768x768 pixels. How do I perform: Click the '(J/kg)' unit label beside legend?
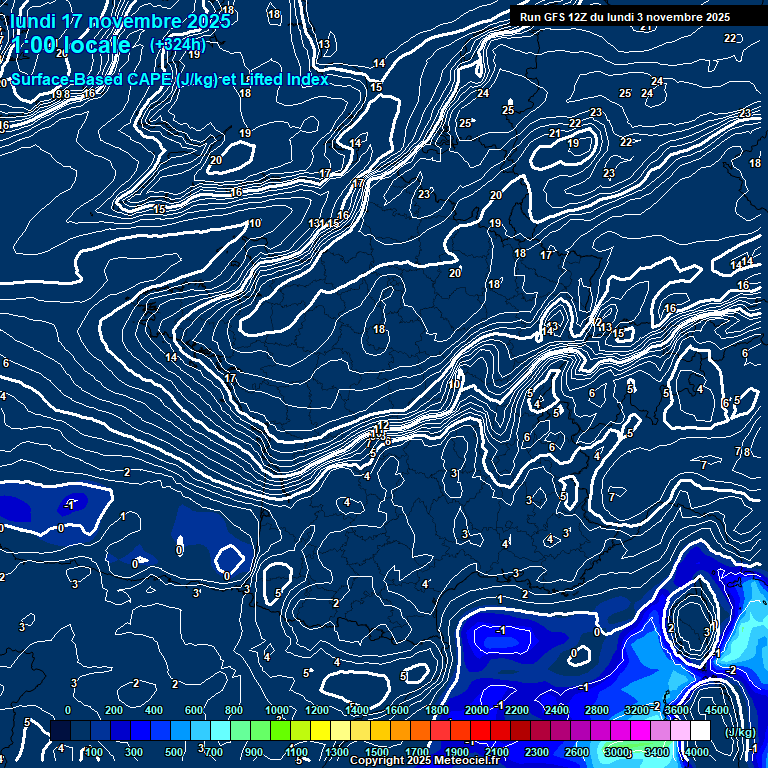[740, 732]
